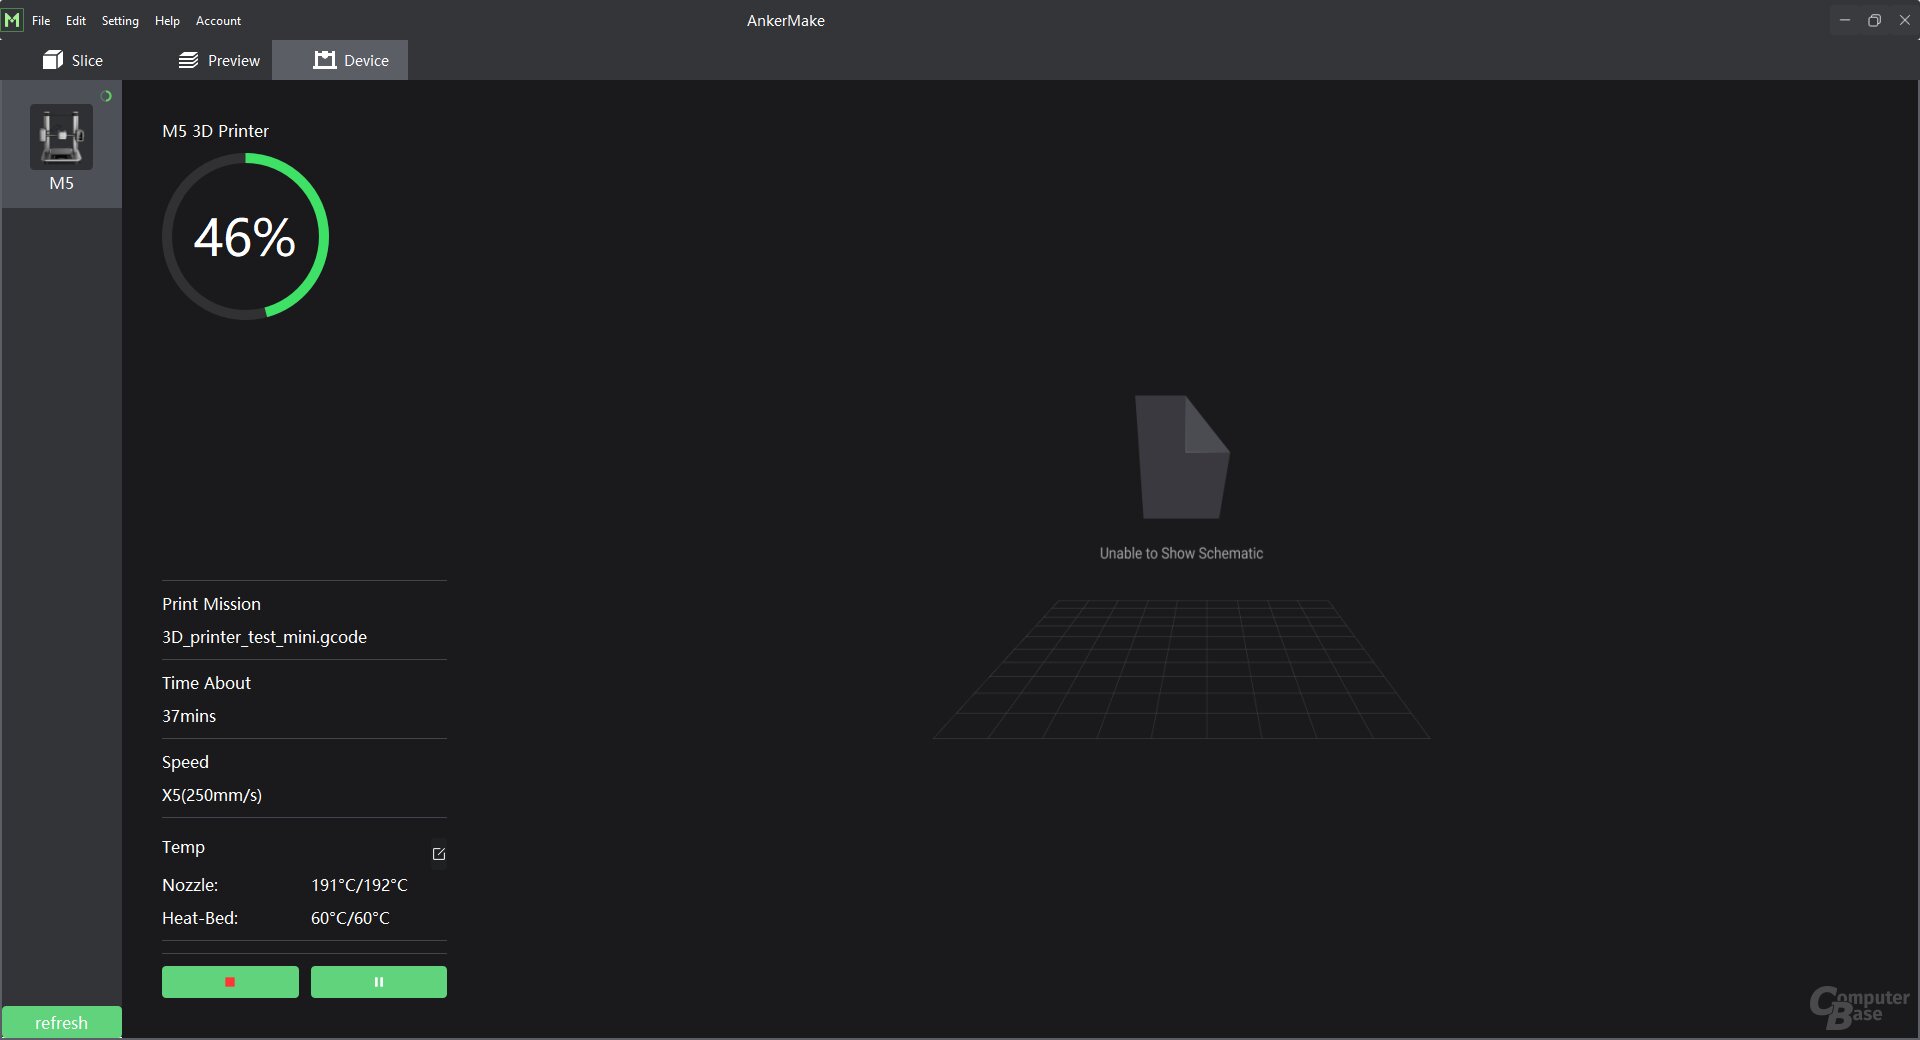The height and width of the screenshot is (1040, 1920).
Task: Click the 46% circular progress indicator
Action: pyautogui.click(x=245, y=237)
